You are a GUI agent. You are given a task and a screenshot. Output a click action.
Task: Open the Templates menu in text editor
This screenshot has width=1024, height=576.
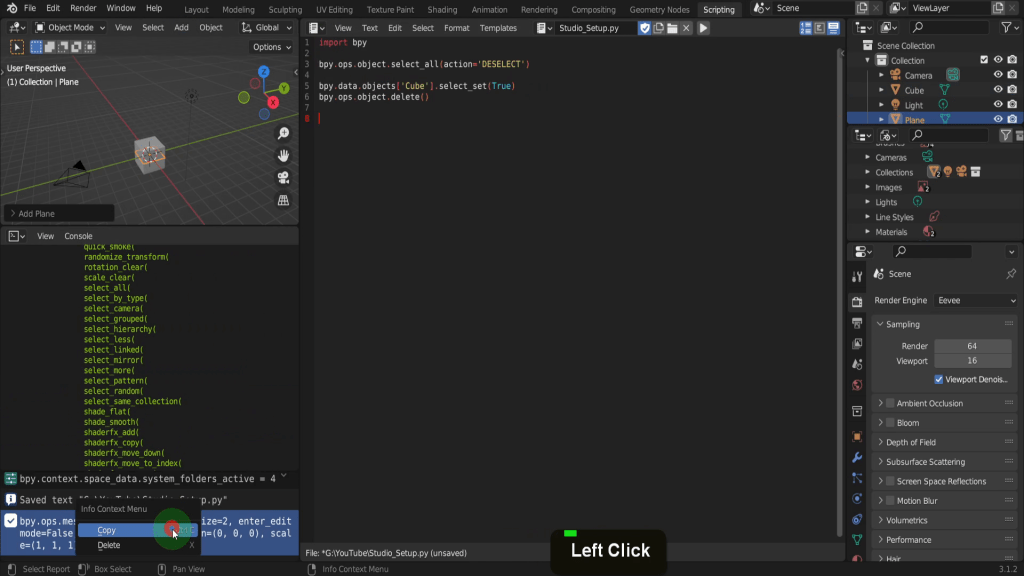(x=498, y=28)
